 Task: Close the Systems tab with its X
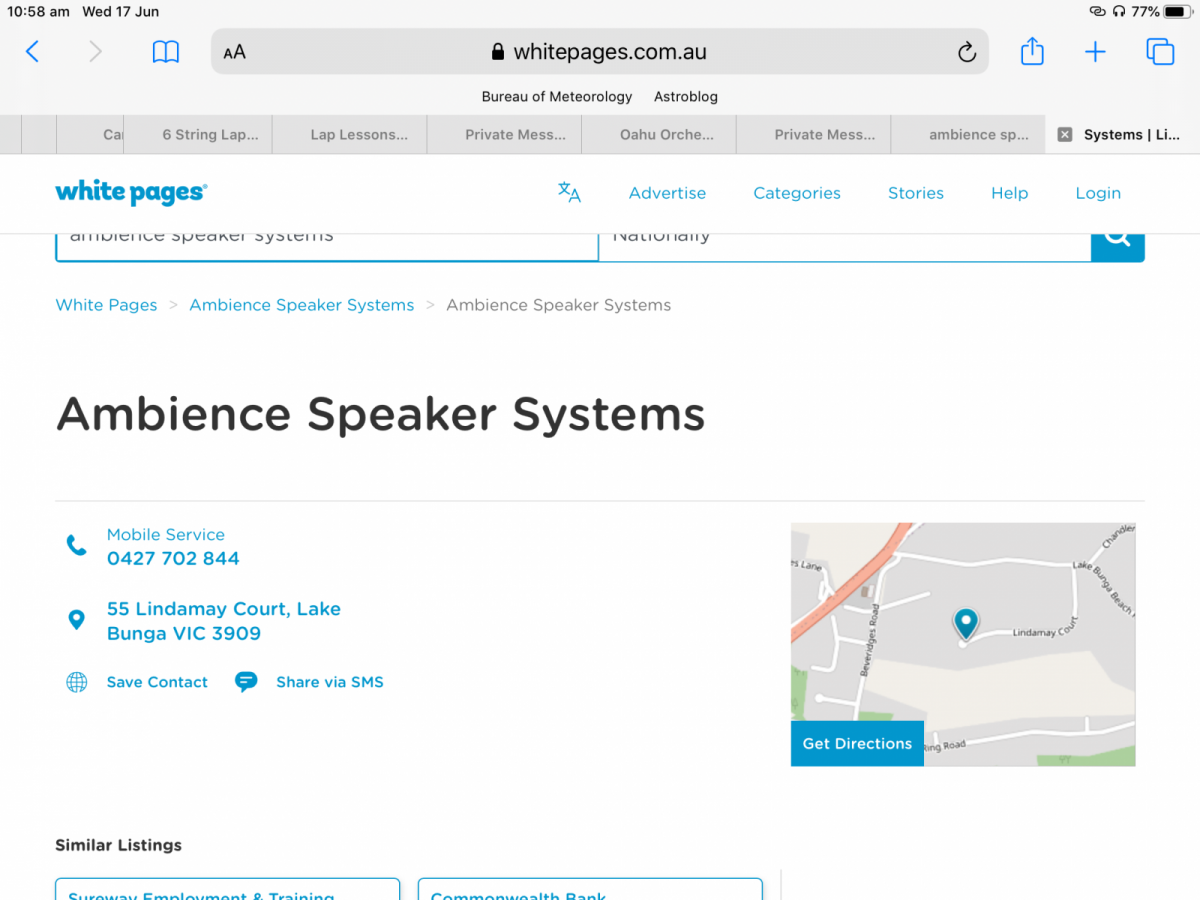[x=1065, y=134]
